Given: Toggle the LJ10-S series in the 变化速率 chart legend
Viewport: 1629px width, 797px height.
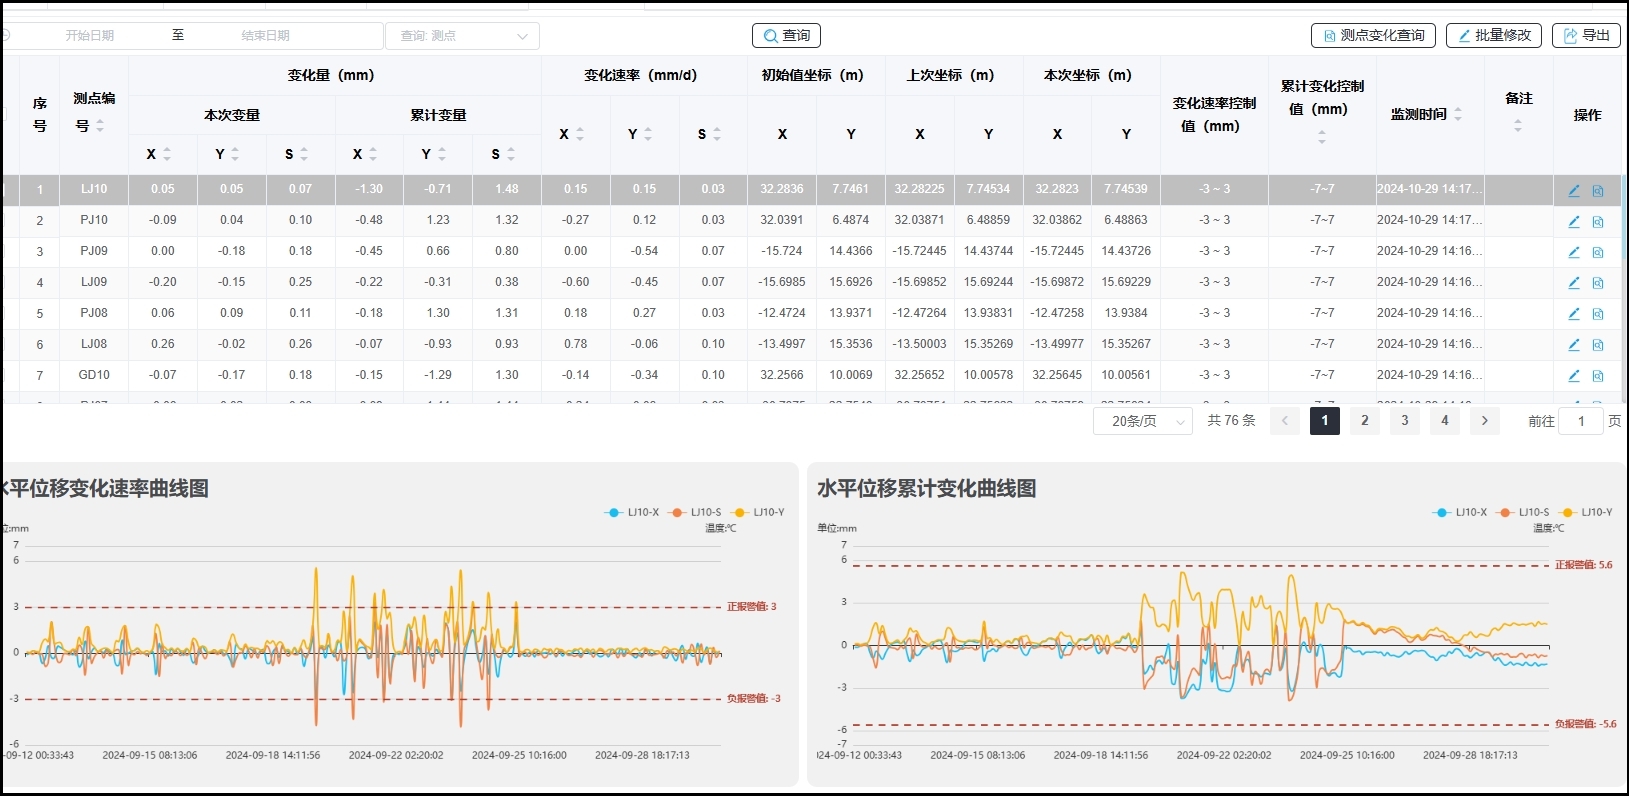Looking at the screenshot, I should pos(696,512).
